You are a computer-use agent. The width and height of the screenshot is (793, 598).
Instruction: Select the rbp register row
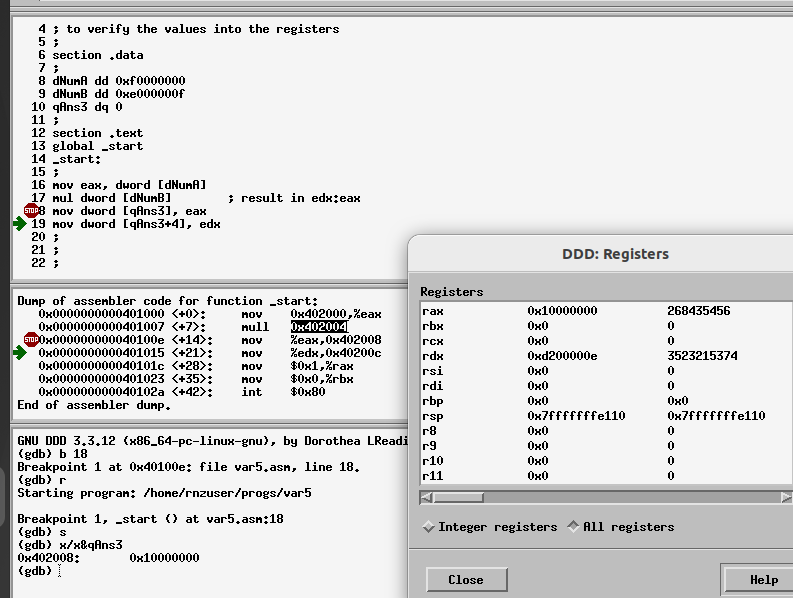click(606, 401)
